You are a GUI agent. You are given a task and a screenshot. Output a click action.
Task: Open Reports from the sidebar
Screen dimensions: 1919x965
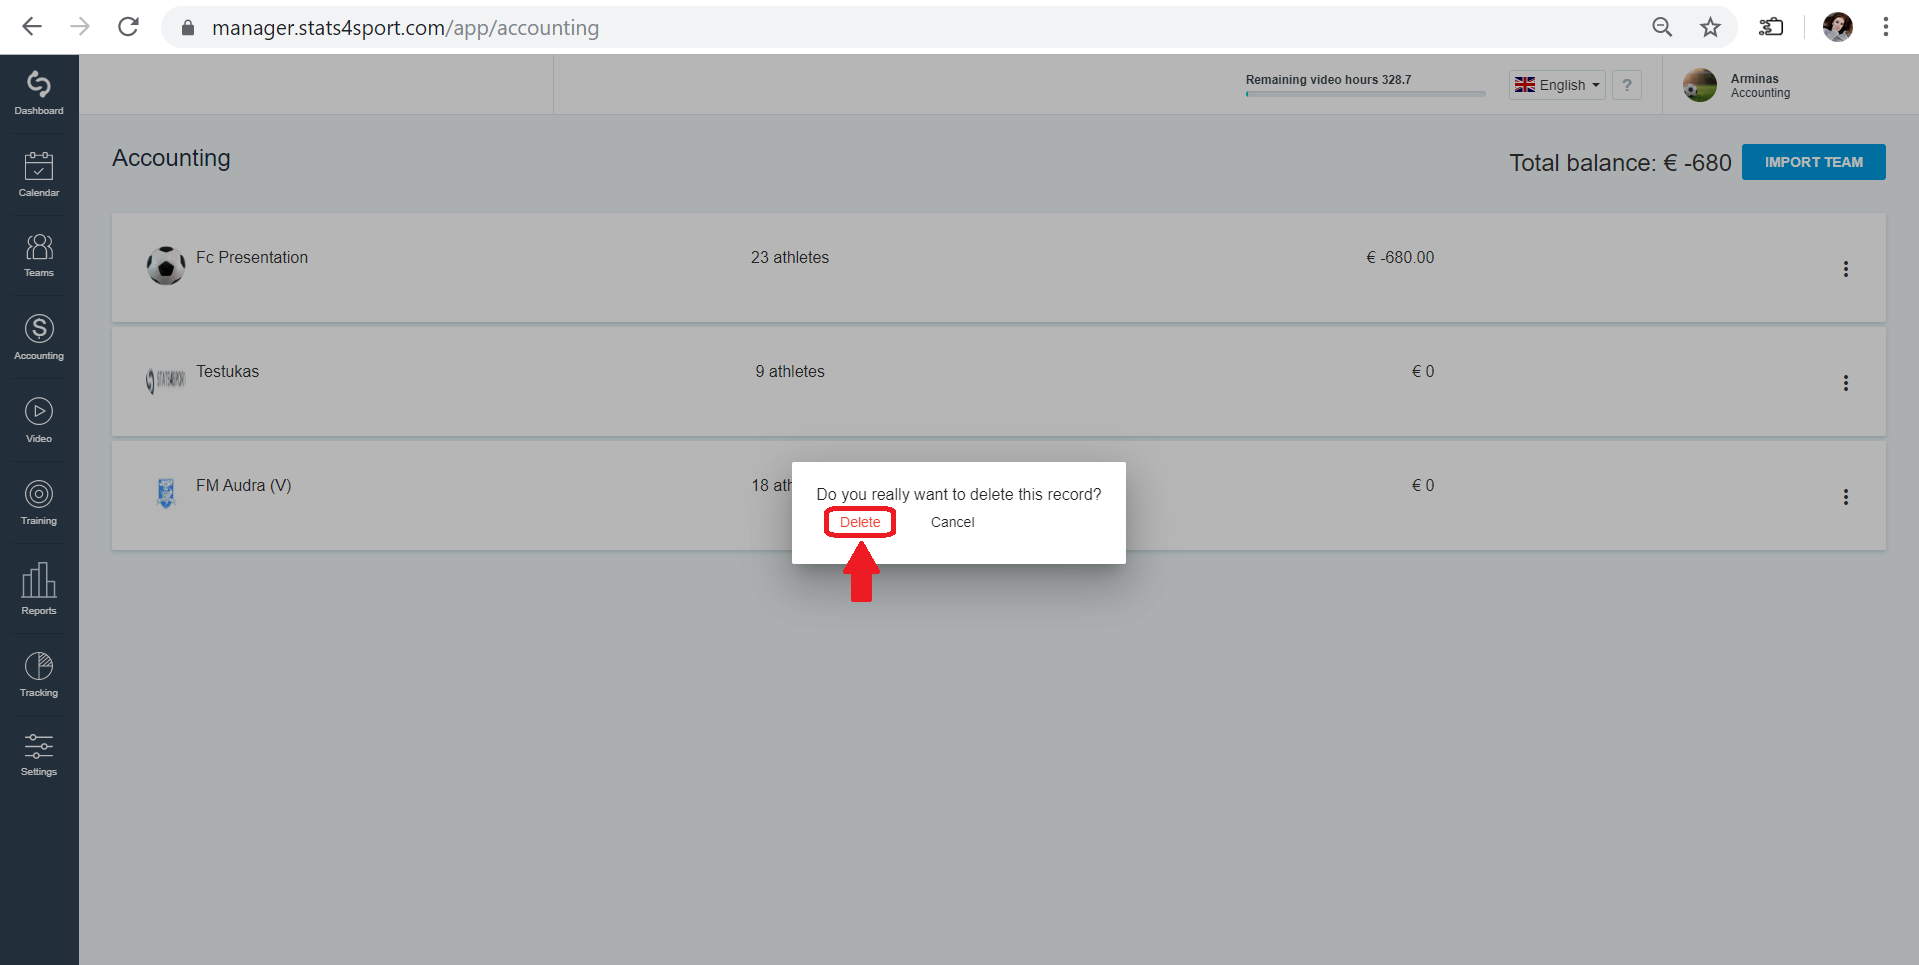(x=39, y=588)
